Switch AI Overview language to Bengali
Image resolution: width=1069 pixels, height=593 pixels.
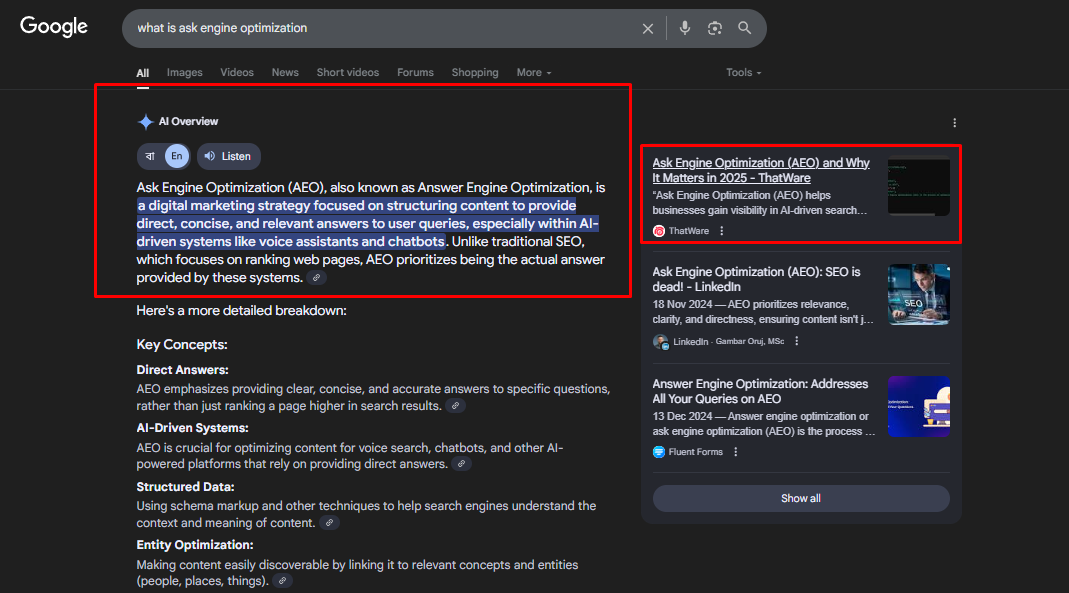tap(150, 156)
